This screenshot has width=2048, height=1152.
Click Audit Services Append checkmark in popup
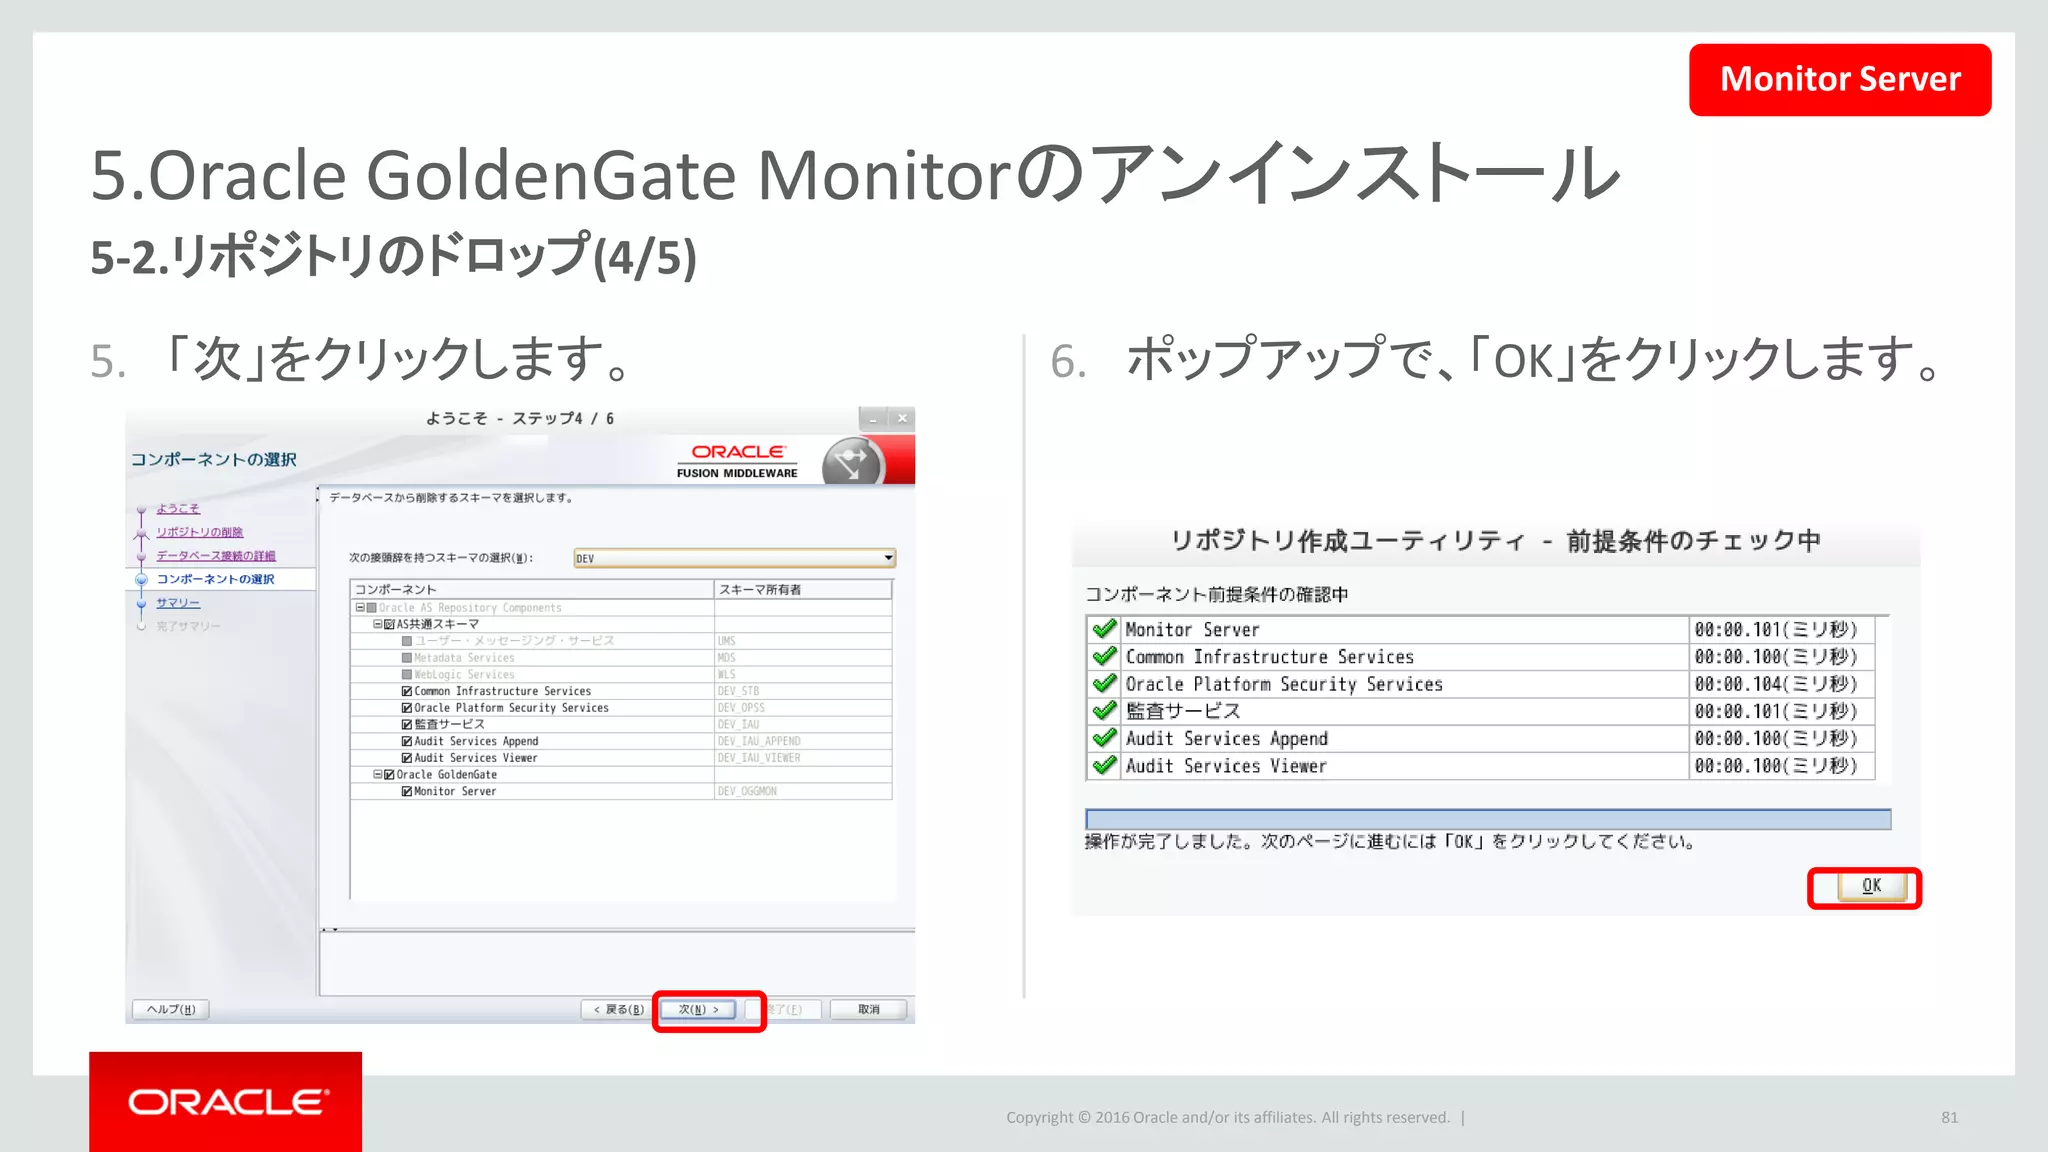pos(1104,738)
